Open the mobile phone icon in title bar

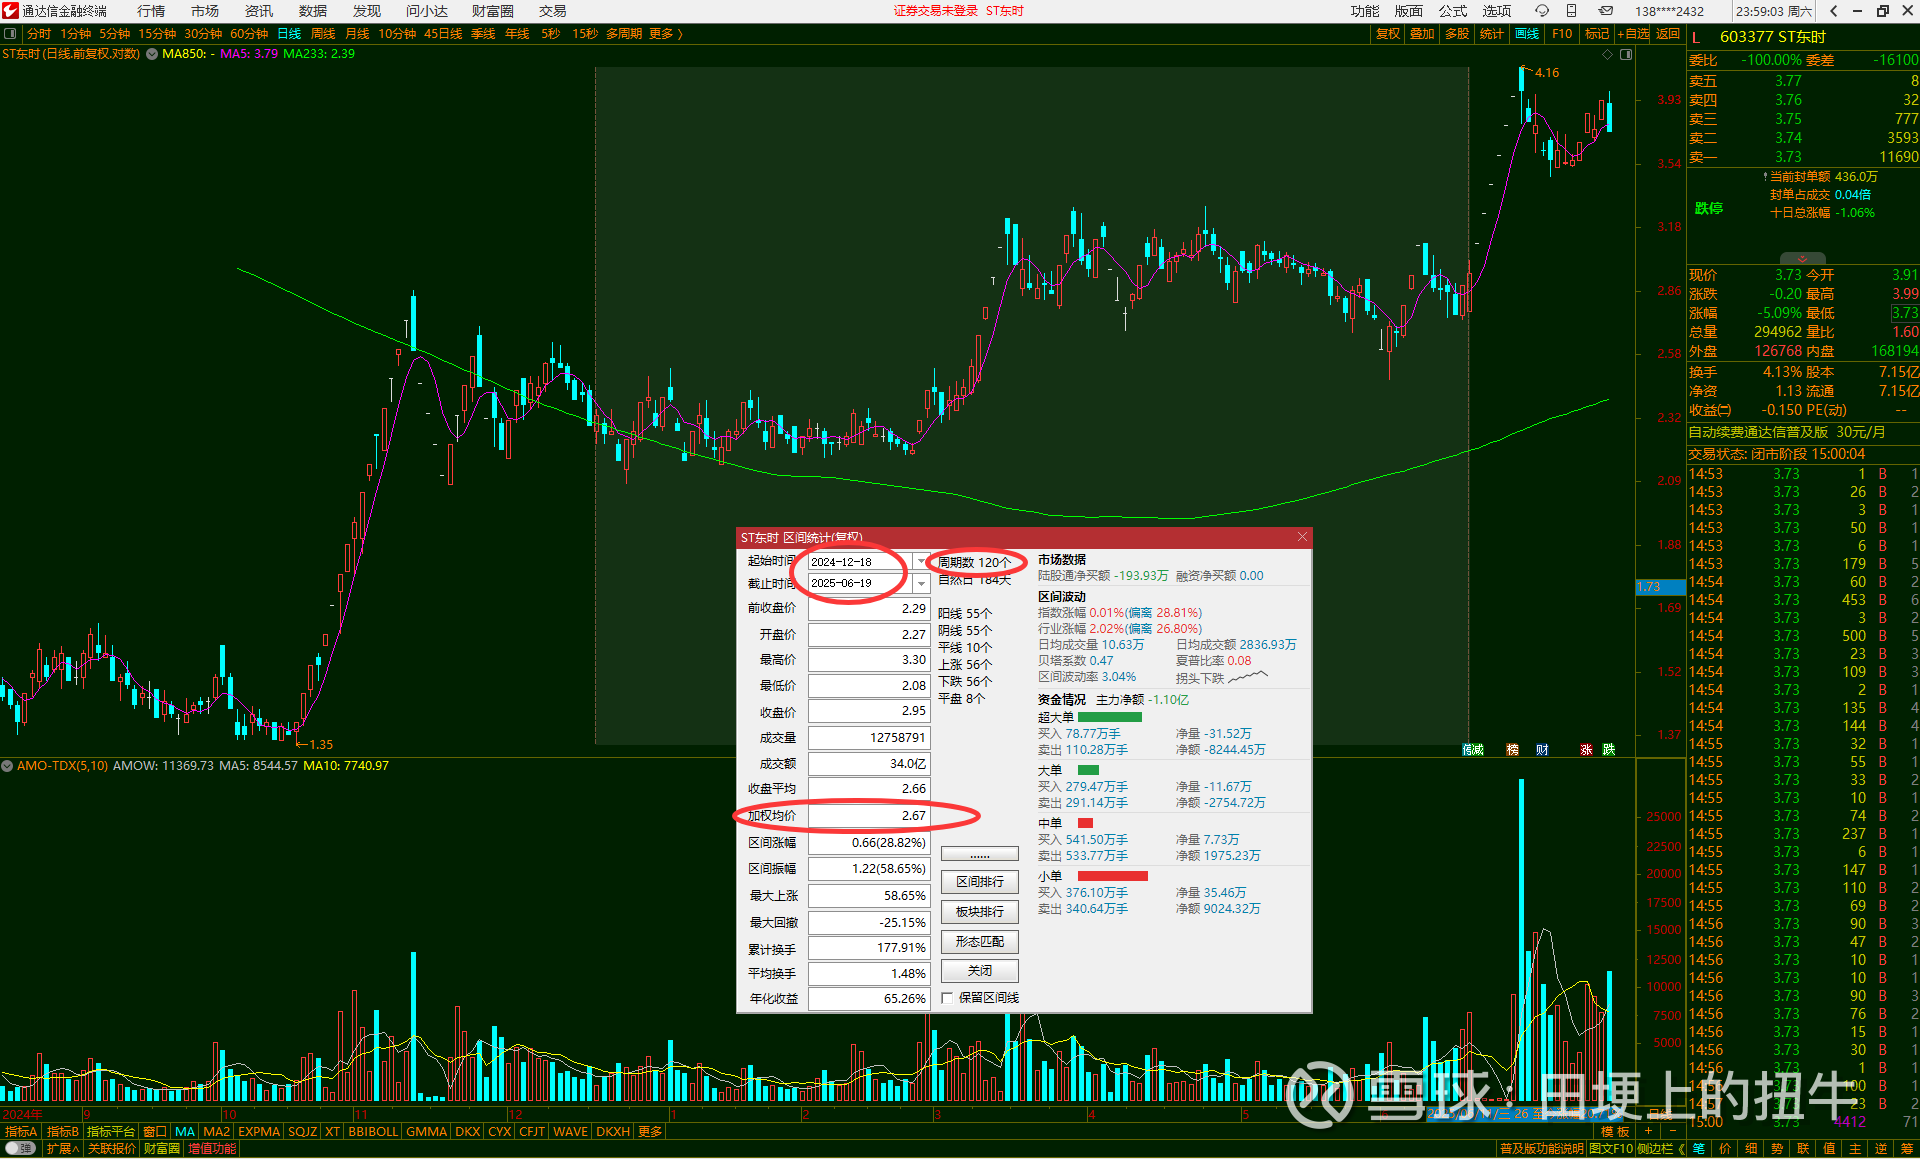pyautogui.click(x=1572, y=11)
